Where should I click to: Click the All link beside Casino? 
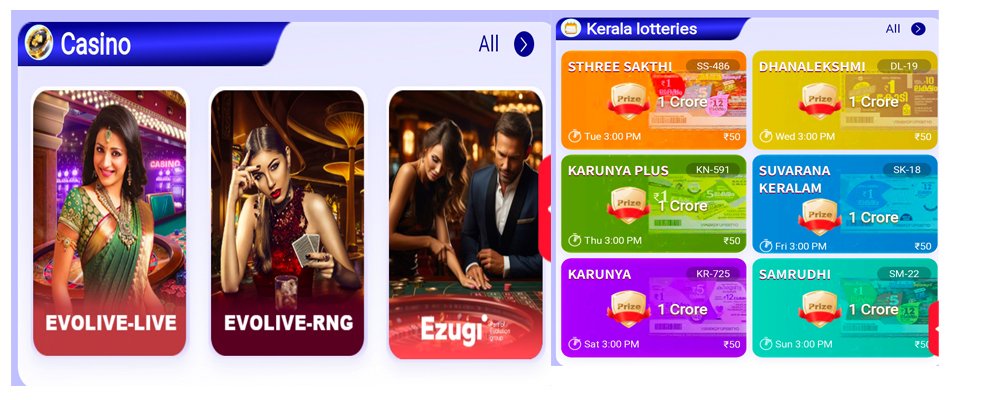[489, 44]
